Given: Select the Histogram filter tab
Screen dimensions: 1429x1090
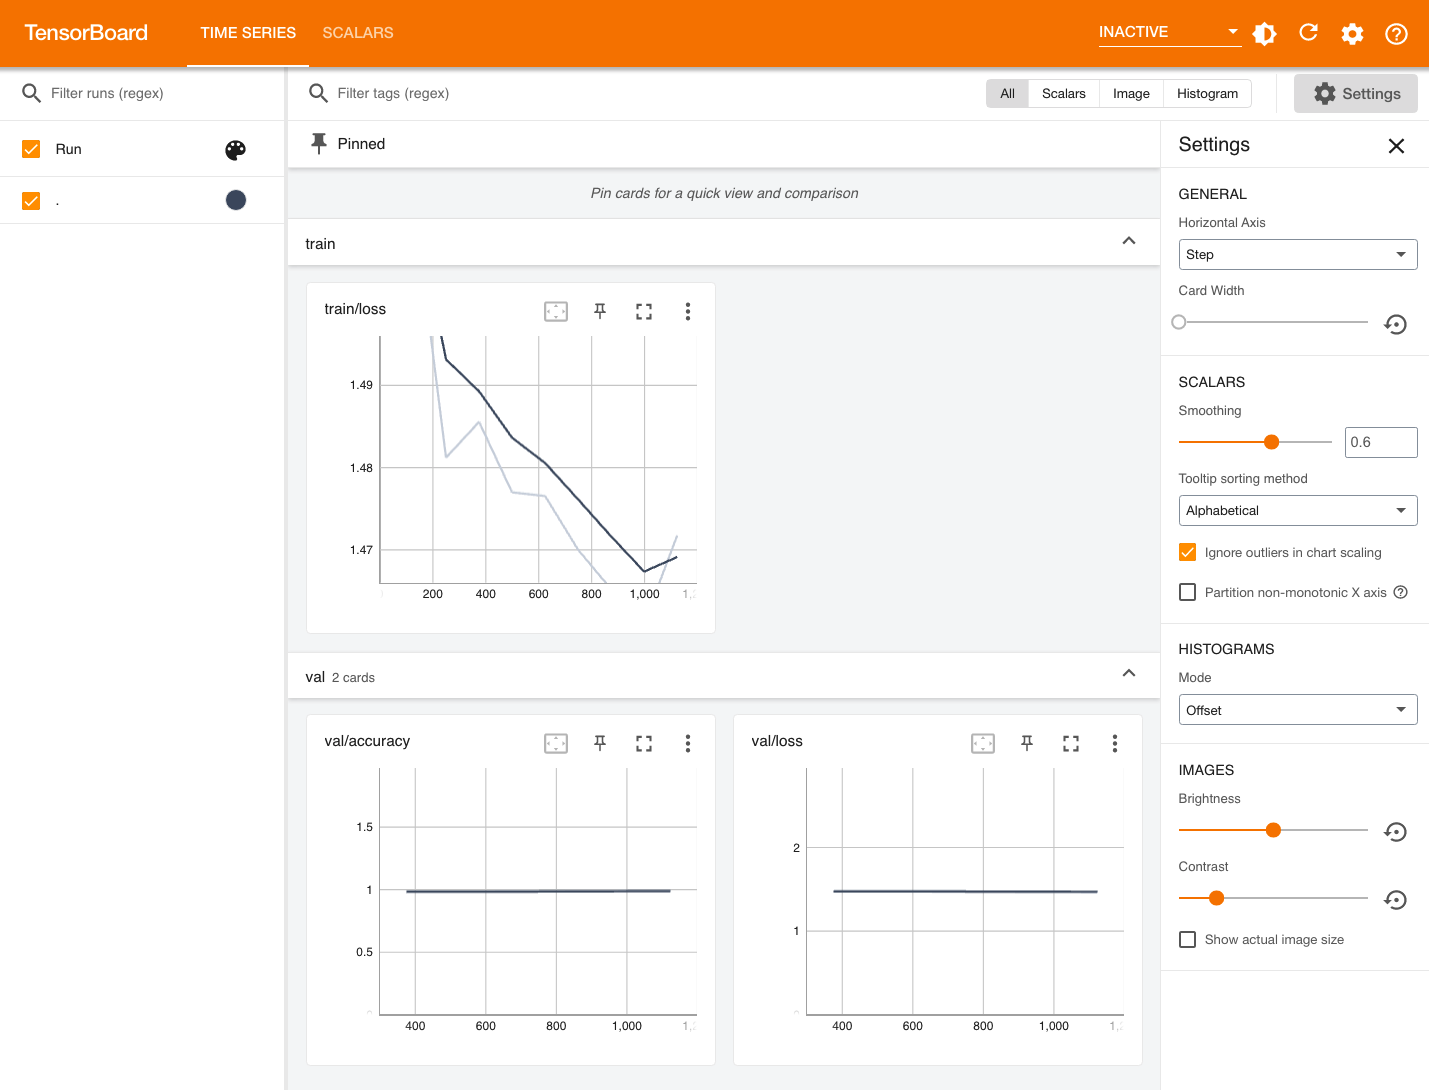Looking at the screenshot, I should pos(1207,93).
